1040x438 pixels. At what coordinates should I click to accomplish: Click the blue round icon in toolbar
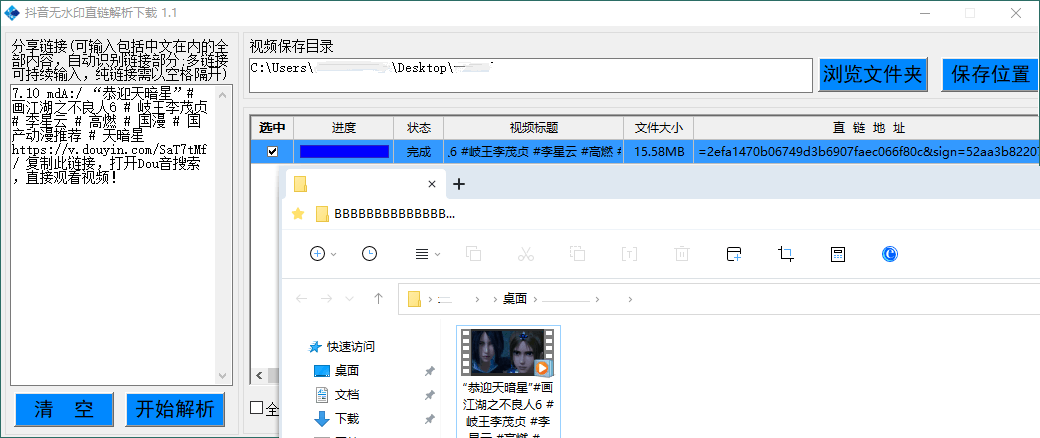point(889,254)
